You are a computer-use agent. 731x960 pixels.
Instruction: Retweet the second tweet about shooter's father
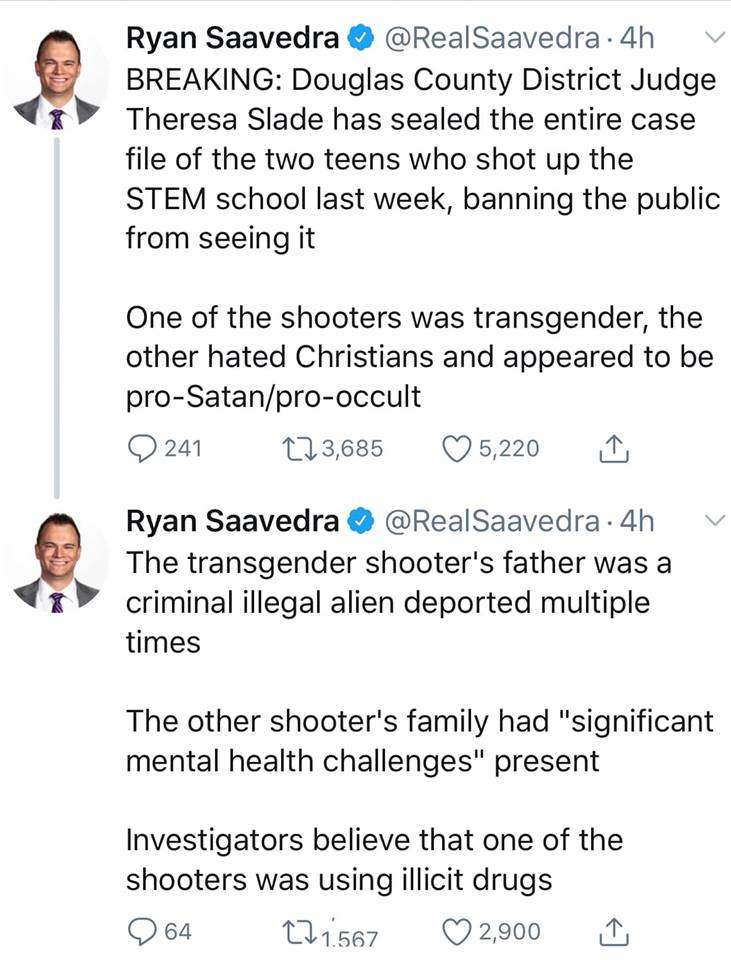(x=292, y=933)
